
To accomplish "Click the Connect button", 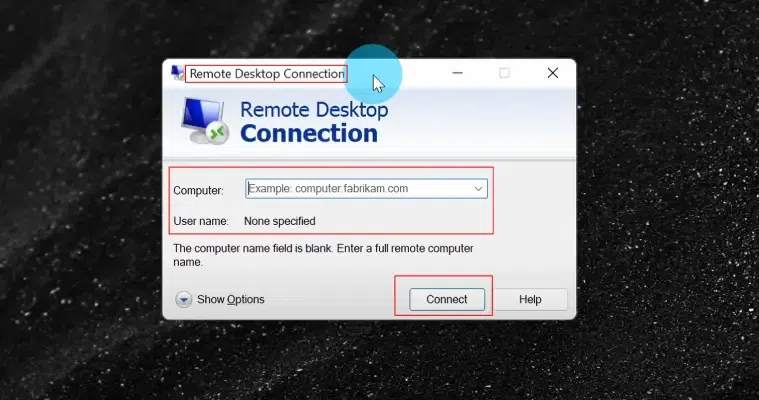I will 447,299.
